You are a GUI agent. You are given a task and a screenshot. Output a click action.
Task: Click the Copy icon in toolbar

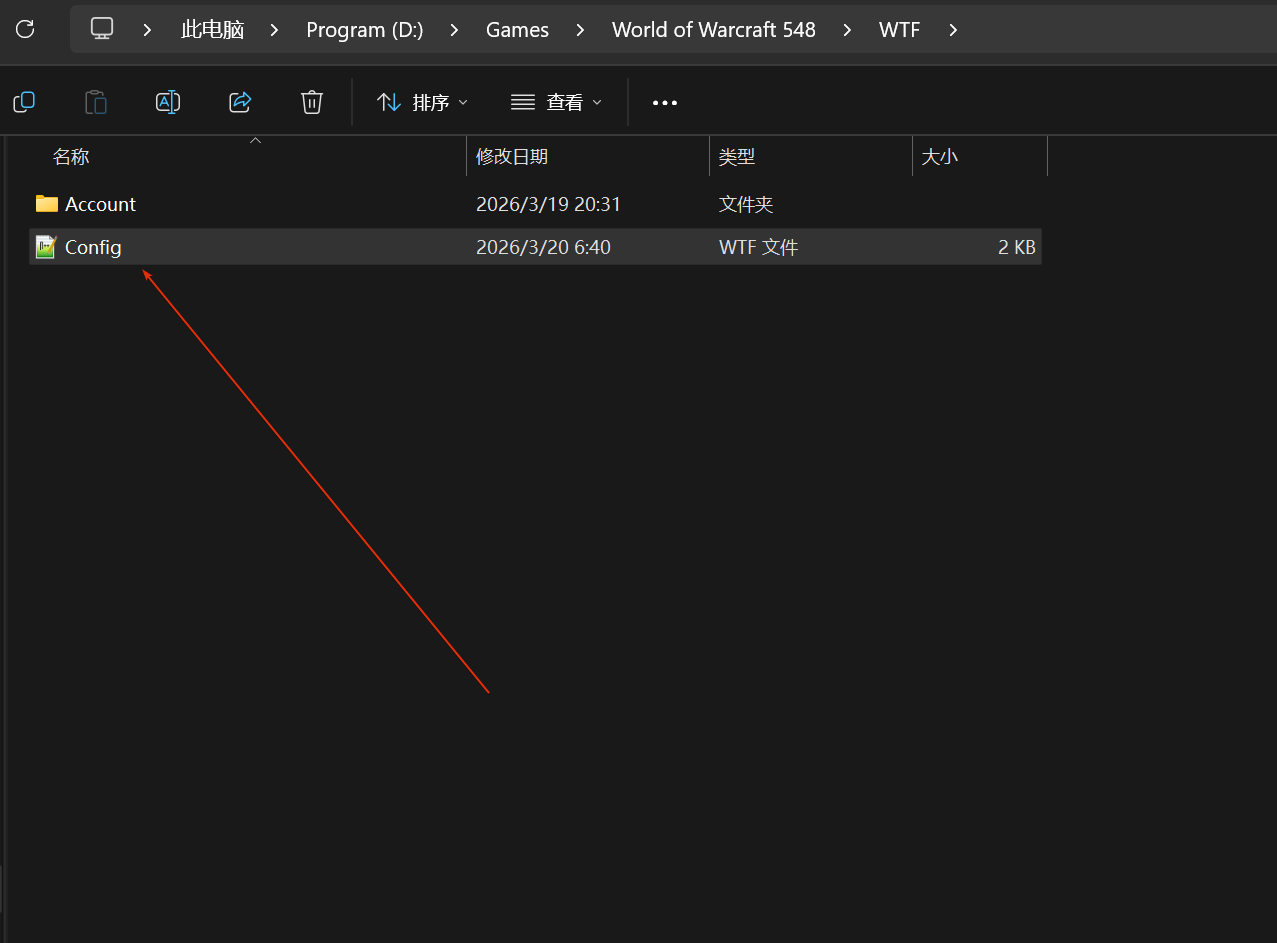click(x=24, y=102)
